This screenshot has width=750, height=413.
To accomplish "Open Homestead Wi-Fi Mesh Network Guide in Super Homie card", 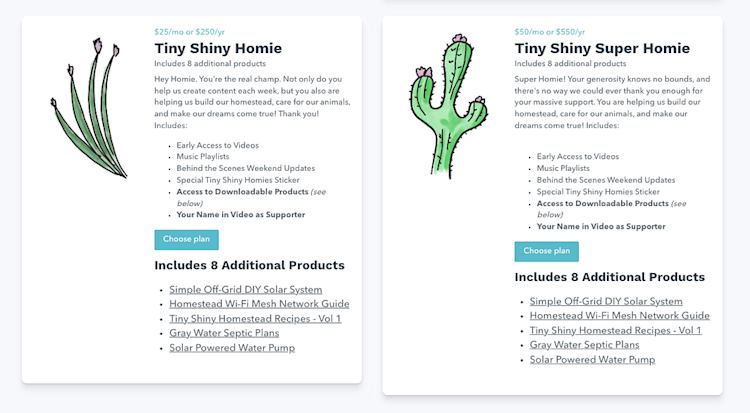I will coord(619,316).
